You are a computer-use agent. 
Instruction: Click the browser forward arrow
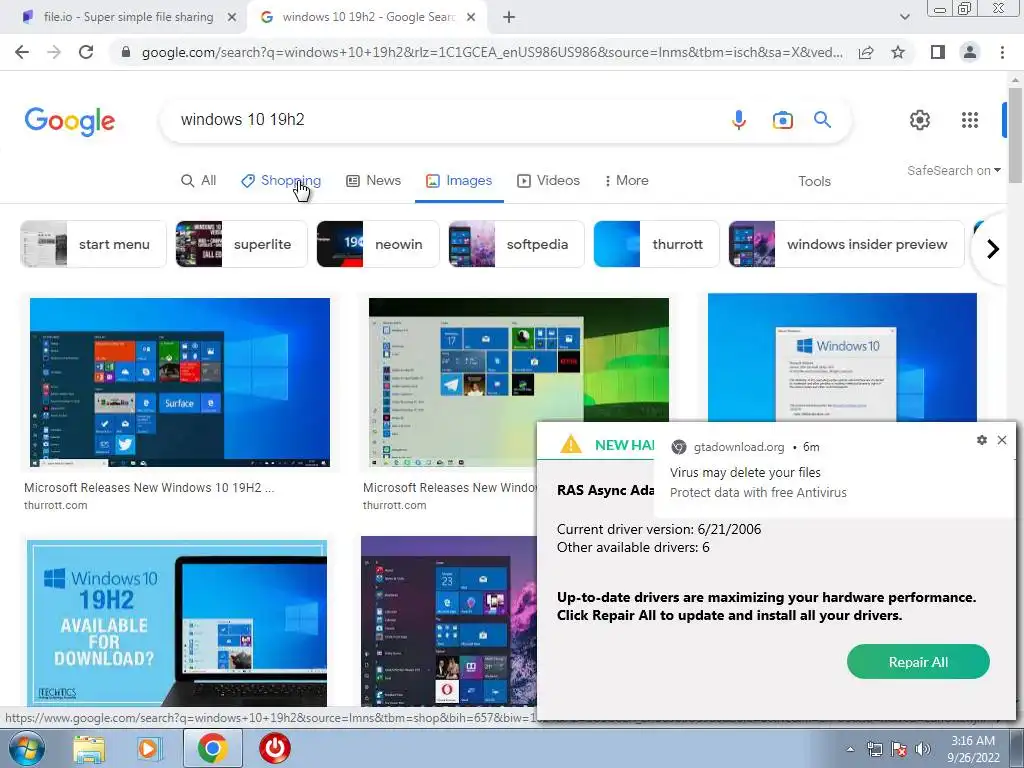(54, 52)
